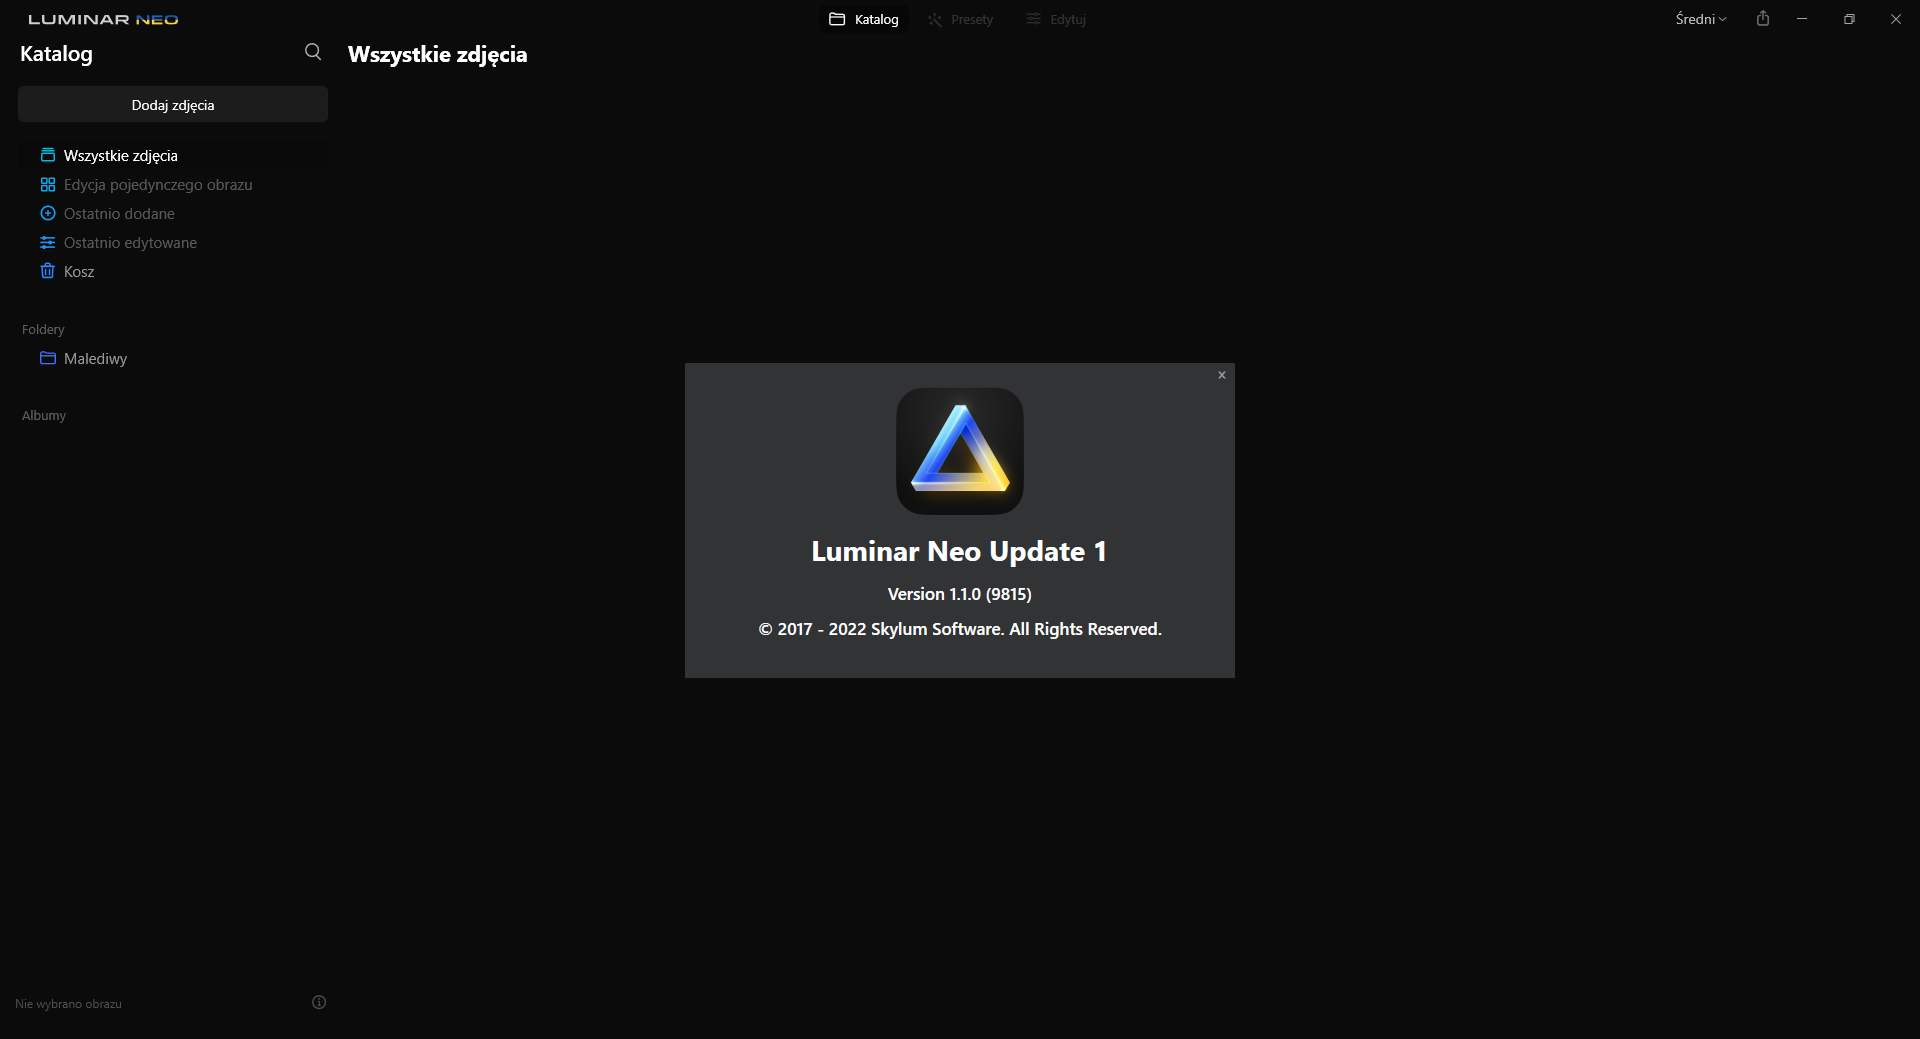Switch to the Presety tab
The image size is (1920, 1039).
pyautogui.click(x=961, y=19)
